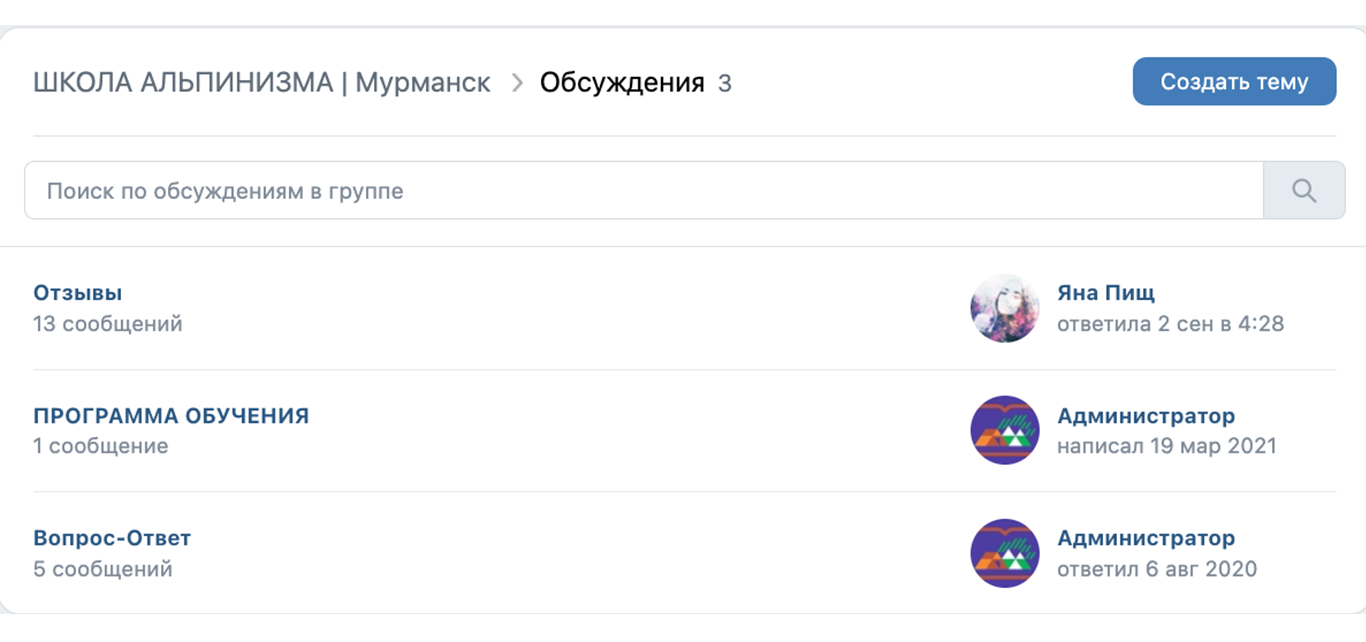Create a new topic with Создать тему
The width and height of the screenshot is (1366, 642).
point(1234,82)
